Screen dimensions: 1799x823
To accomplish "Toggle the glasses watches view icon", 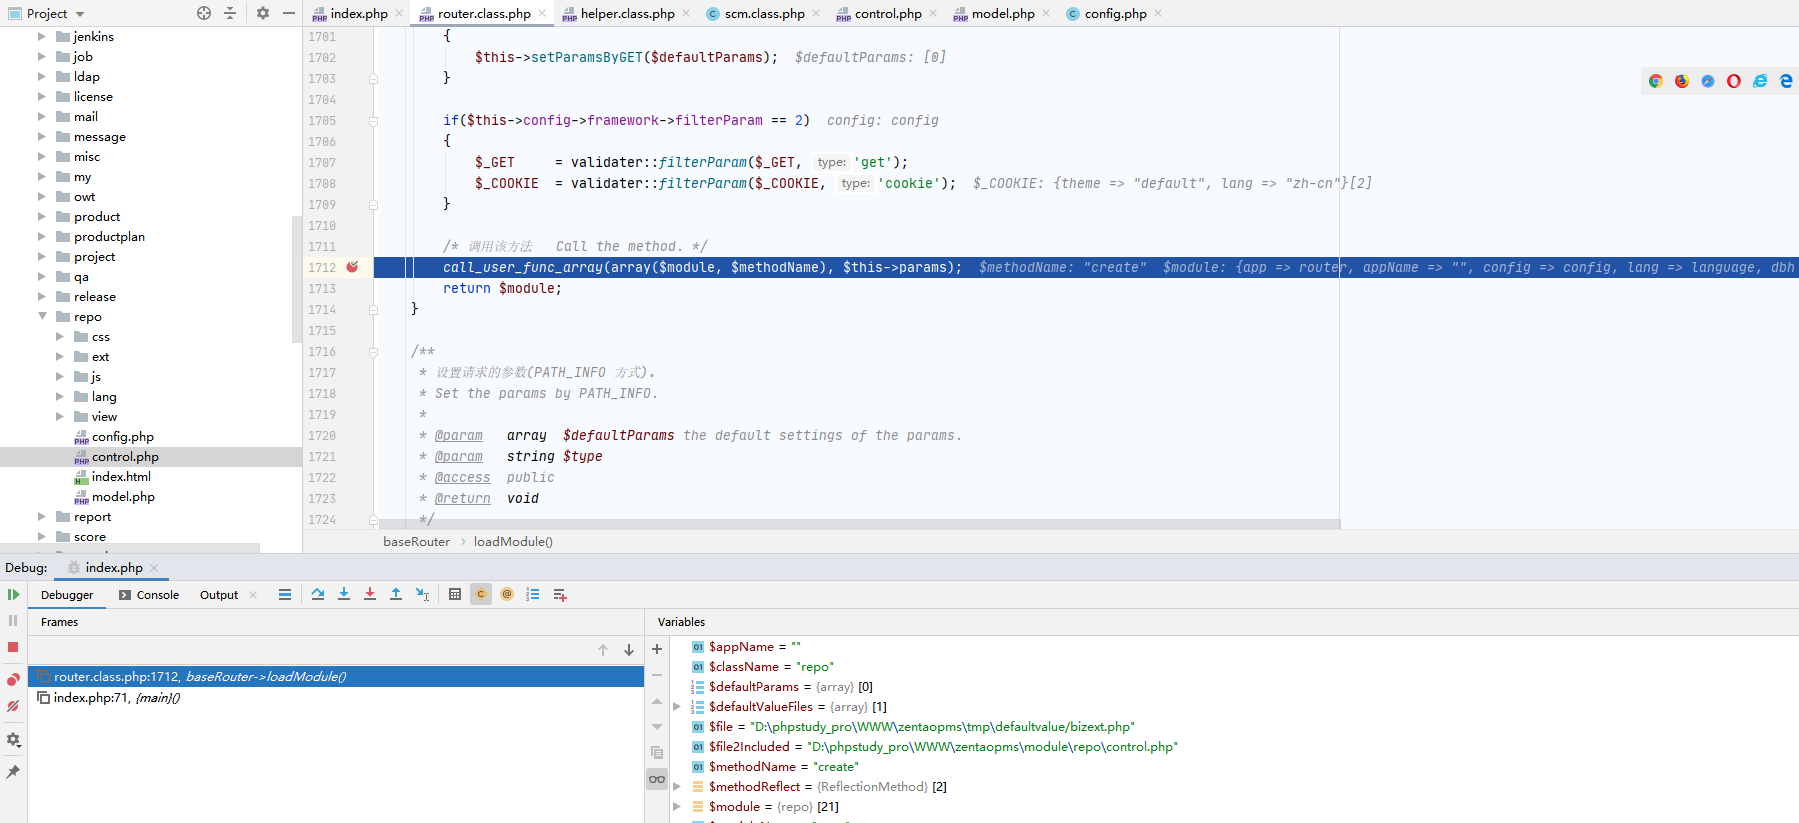I will point(657,779).
